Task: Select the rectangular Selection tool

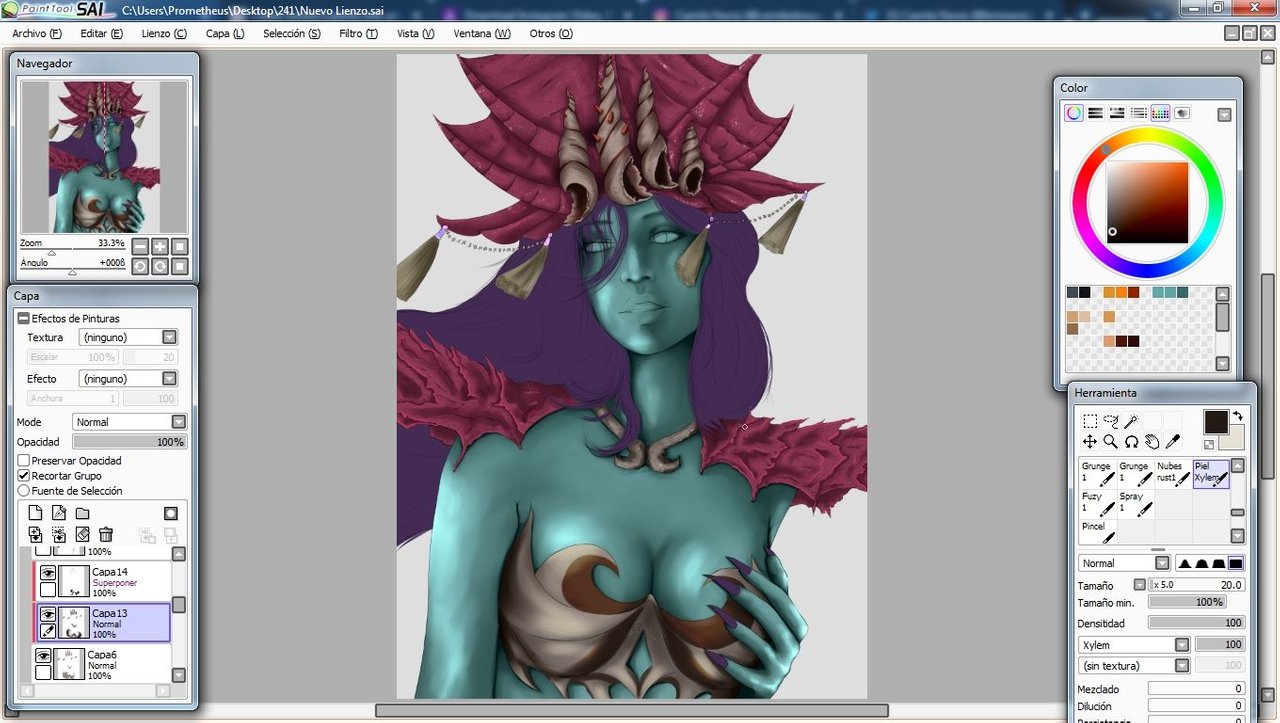Action: pos(1090,421)
